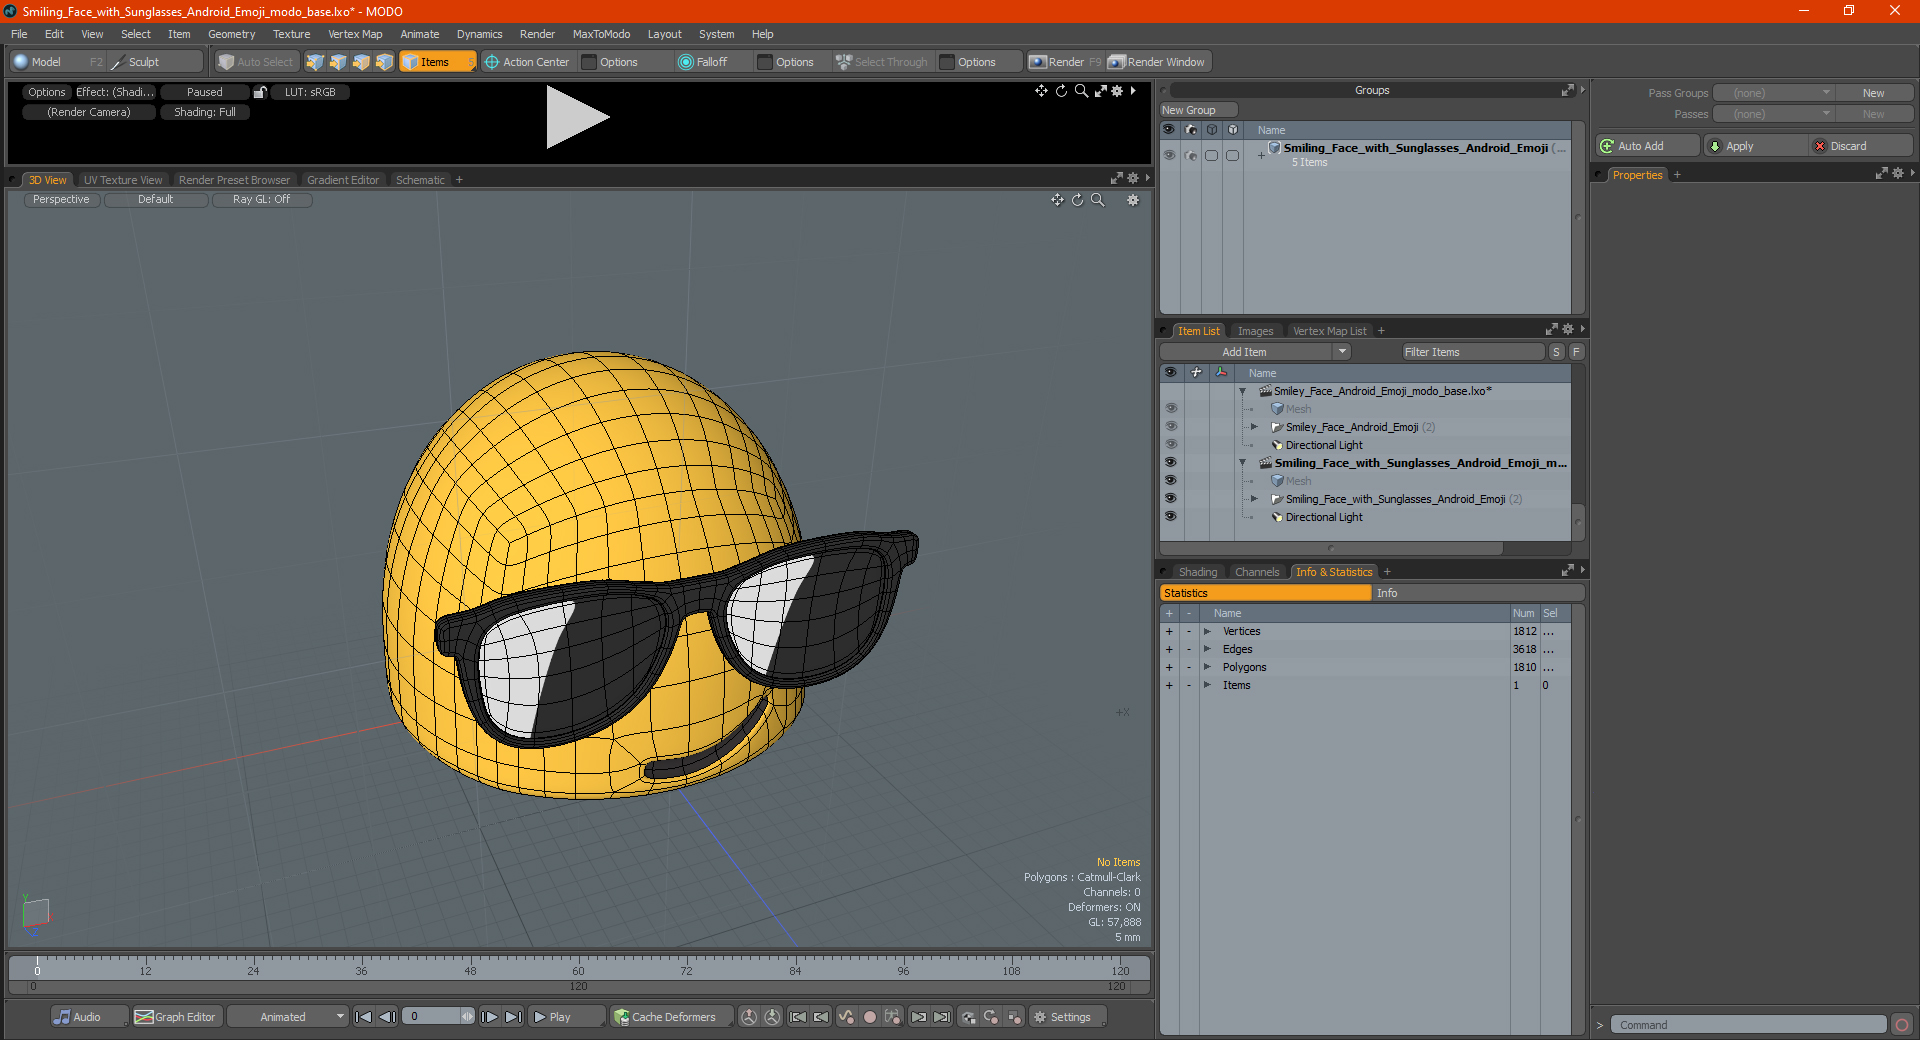Toggle the Falloff Options checkbox
This screenshot has width=1920, height=1040.
pos(765,62)
